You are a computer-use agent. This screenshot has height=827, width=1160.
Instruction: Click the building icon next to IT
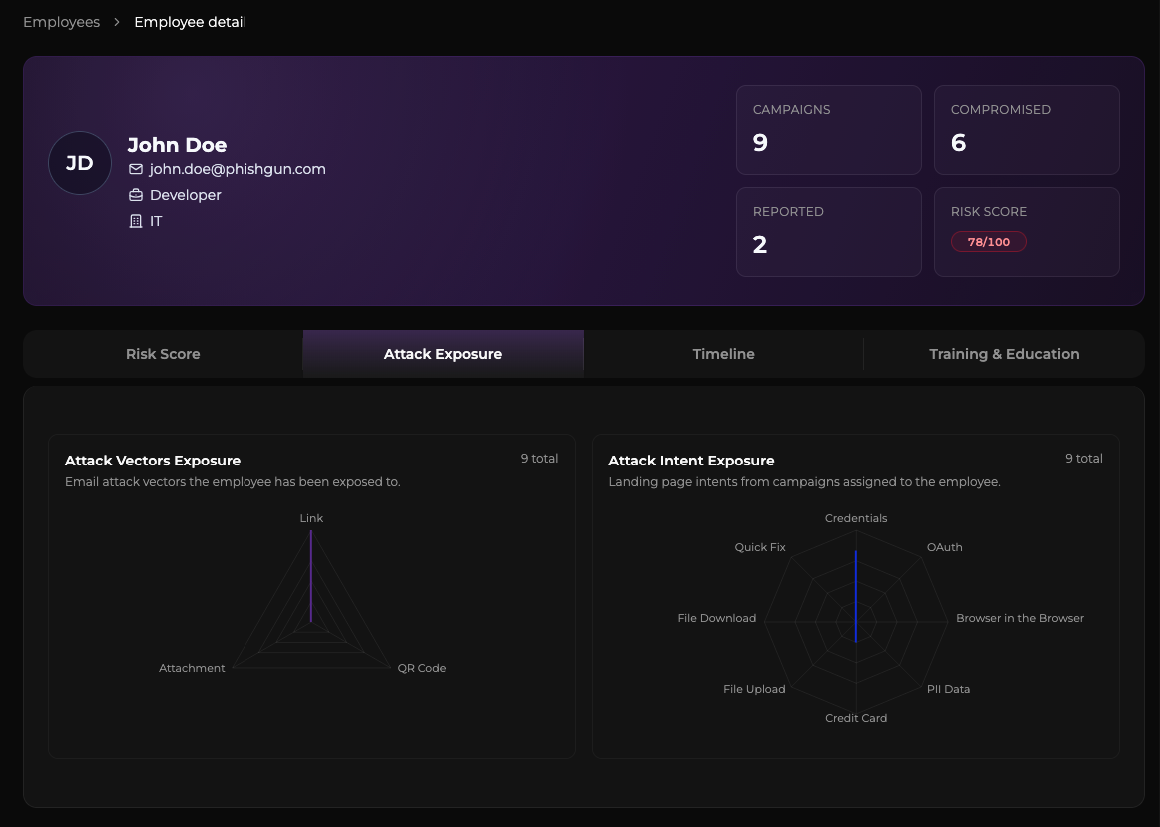(x=135, y=221)
